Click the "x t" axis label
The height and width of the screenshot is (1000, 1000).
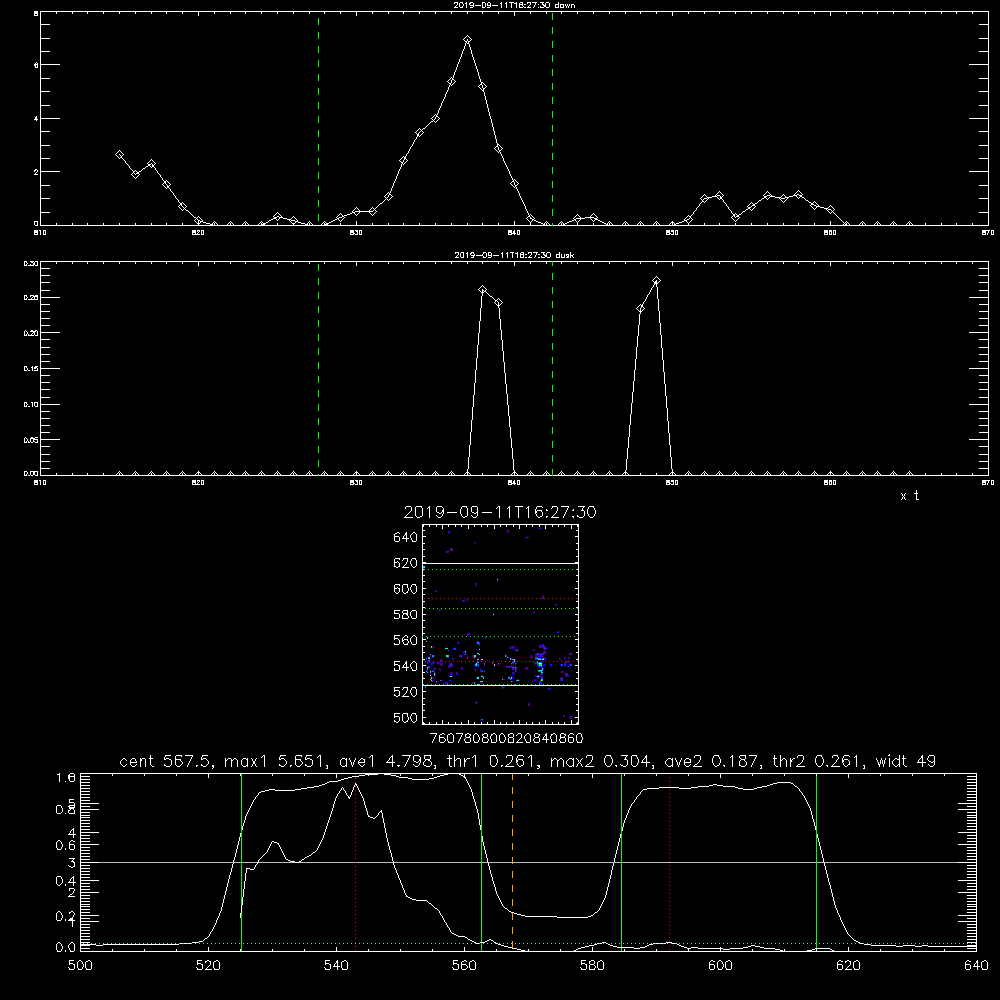[909, 496]
